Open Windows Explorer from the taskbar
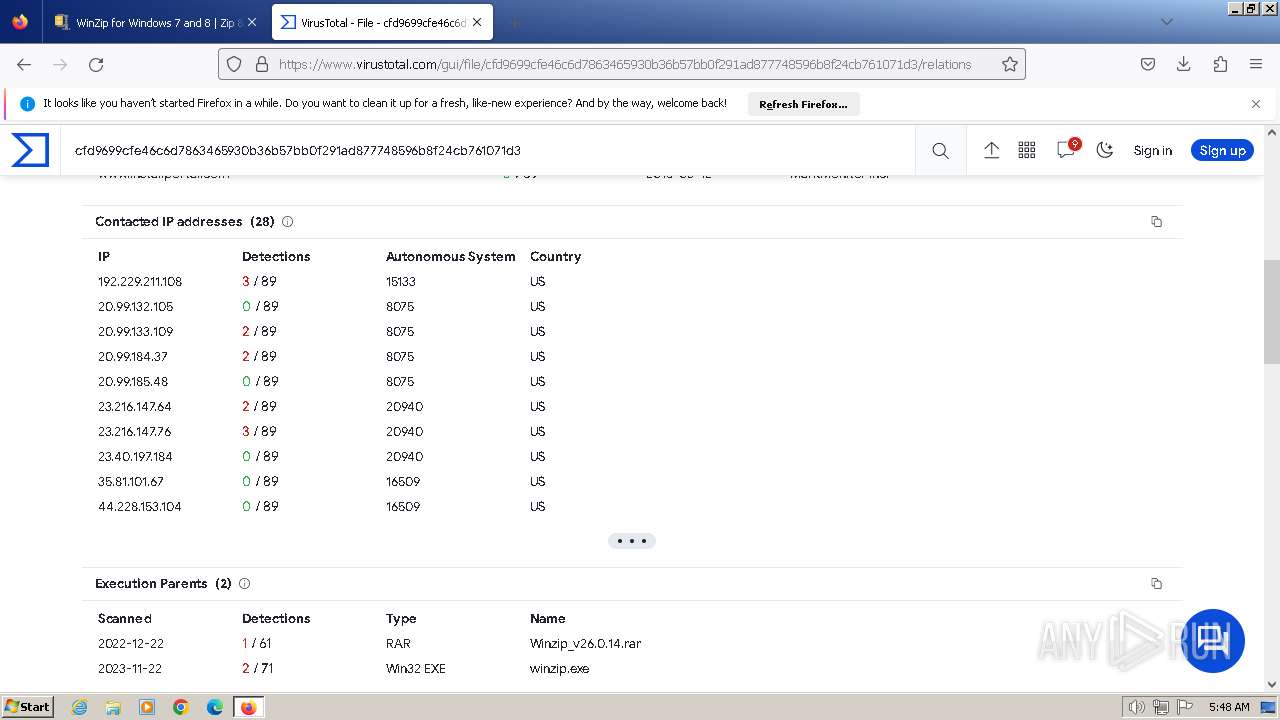Screen dimensions: 1280x720 [113, 707]
